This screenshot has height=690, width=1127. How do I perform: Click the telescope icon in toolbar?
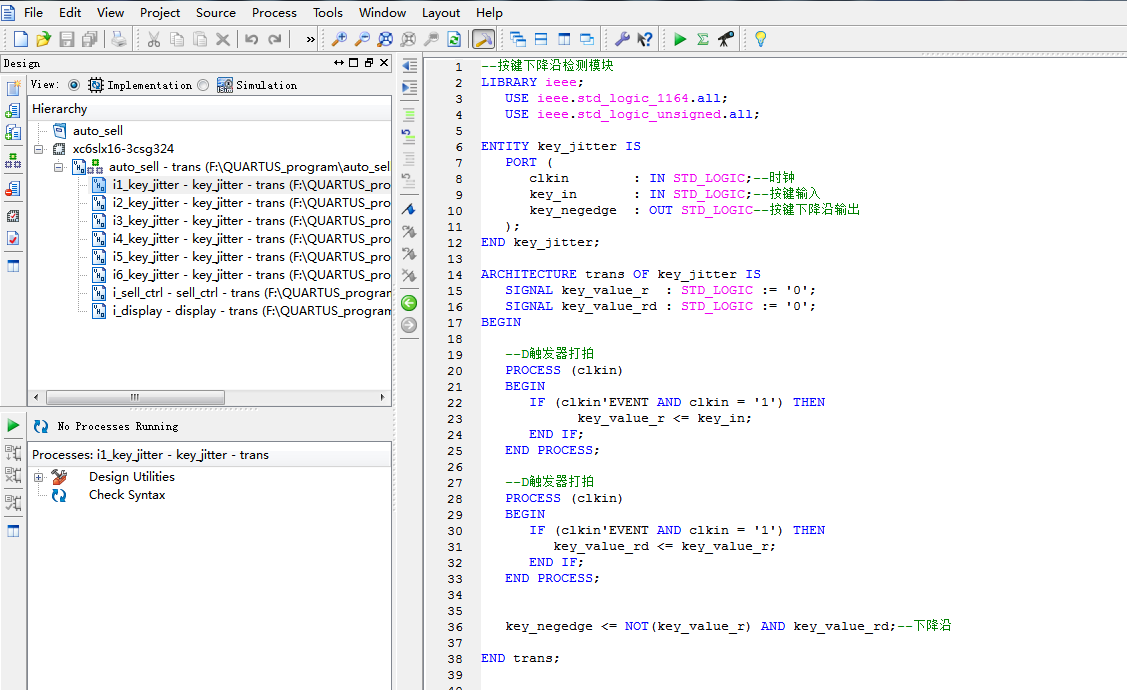(x=726, y=39)
